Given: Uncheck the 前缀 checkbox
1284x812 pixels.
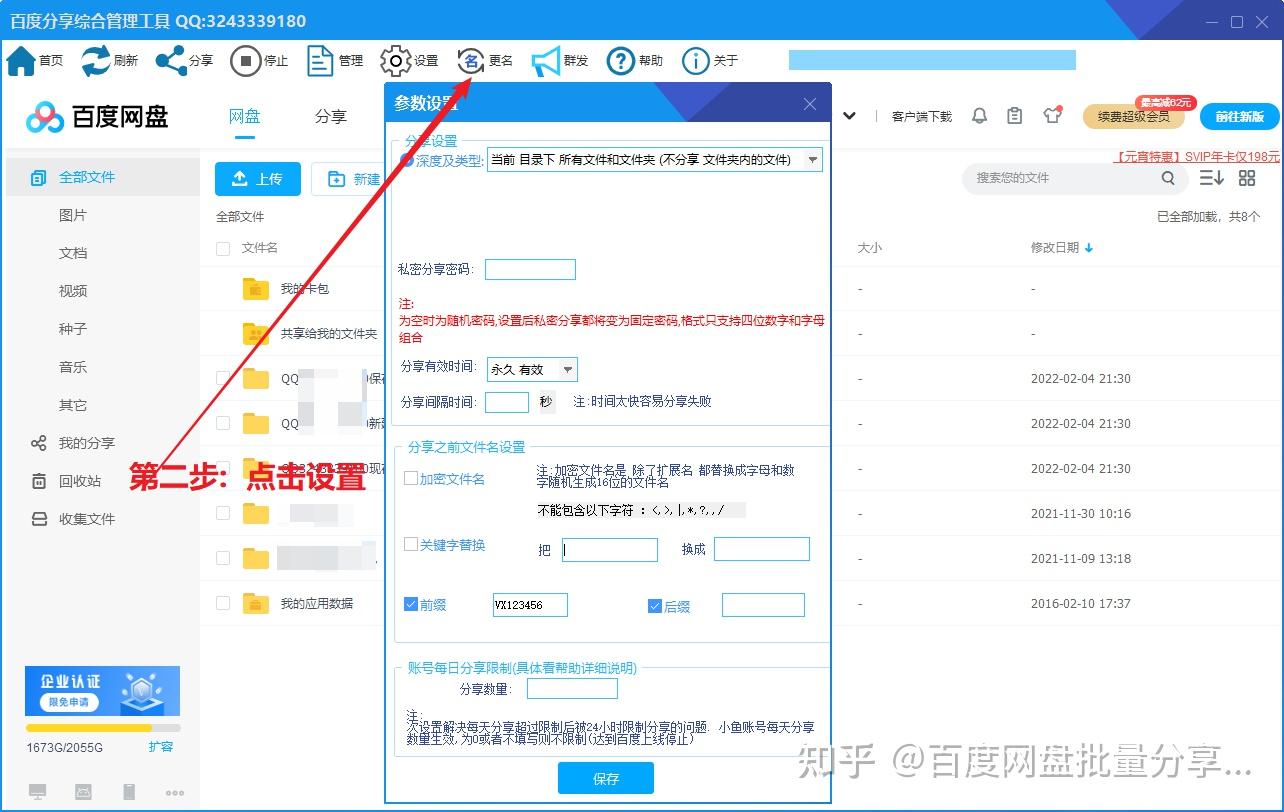Looking at the screenshot, I should (410, 605).
